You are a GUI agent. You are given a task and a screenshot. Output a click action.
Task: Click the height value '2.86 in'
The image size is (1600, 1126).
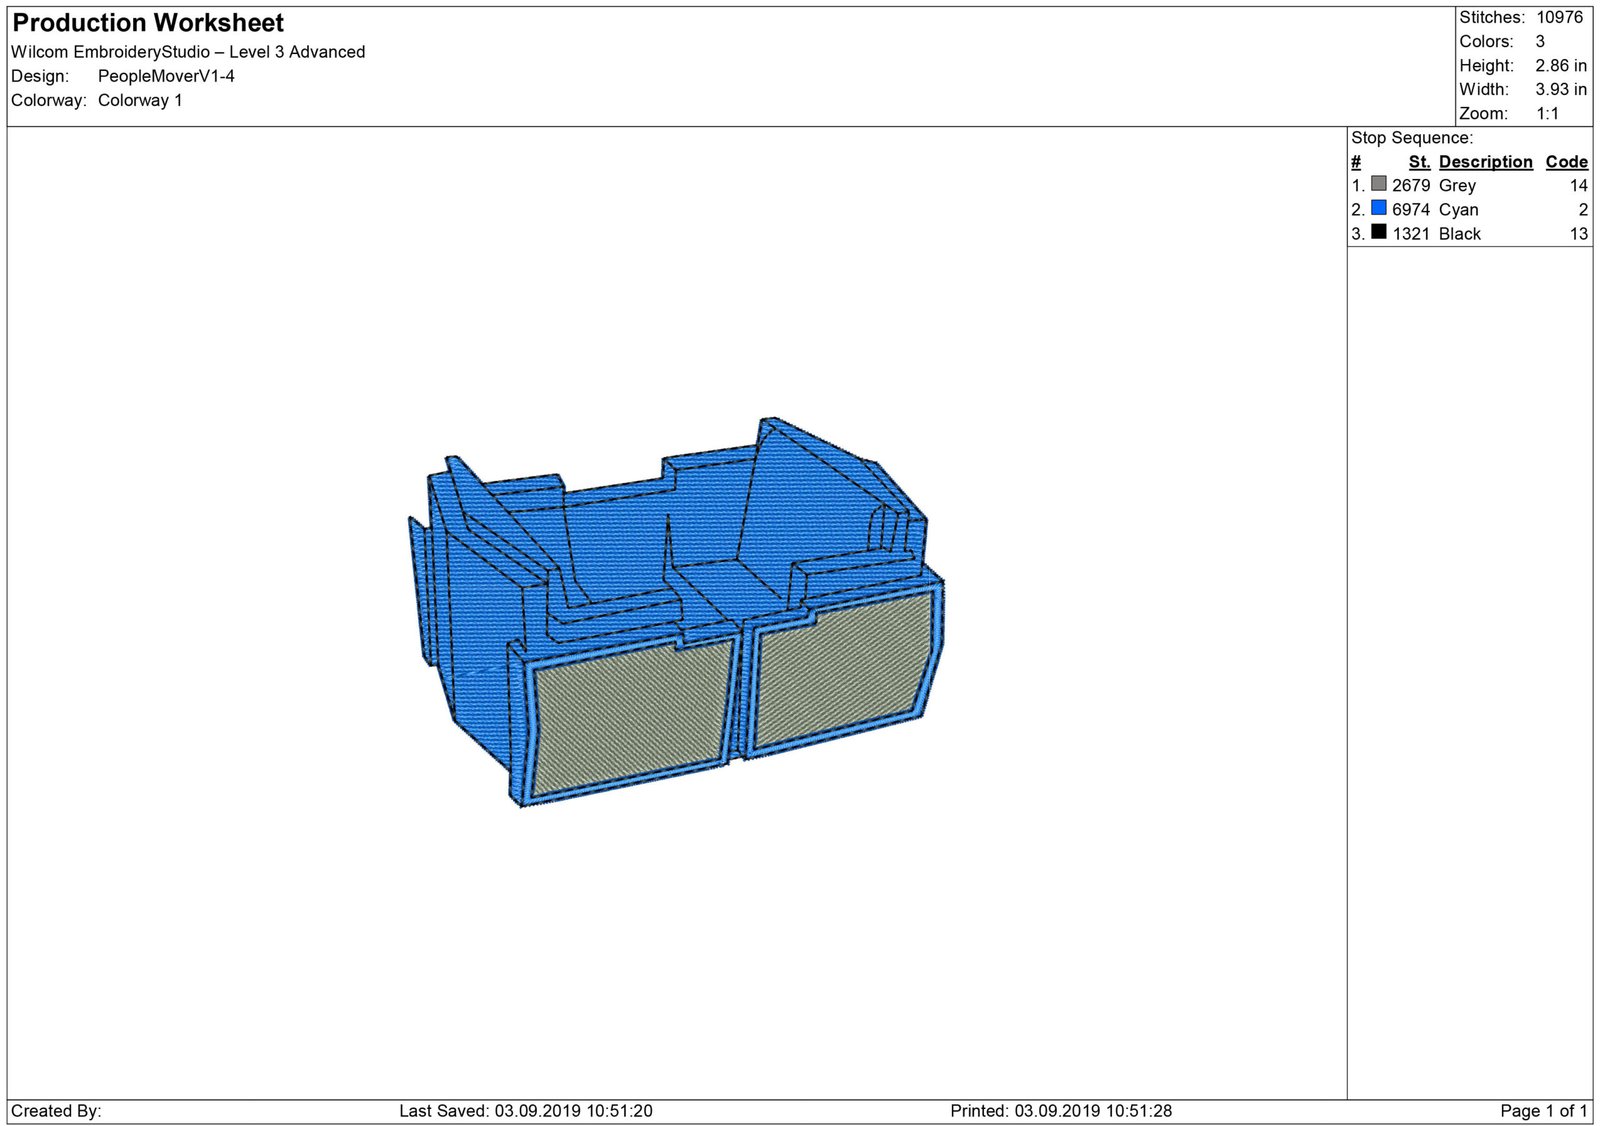pos(1561,65)
